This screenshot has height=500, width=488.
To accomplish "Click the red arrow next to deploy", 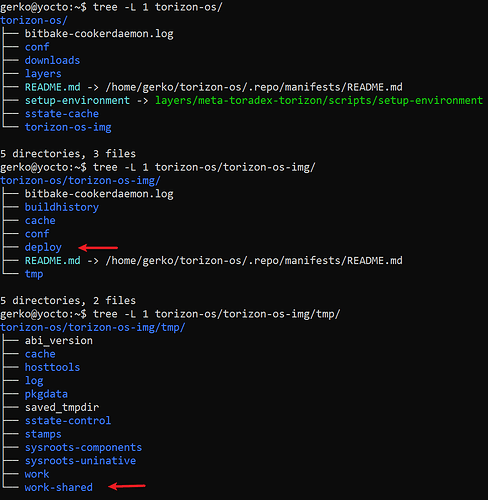I will (x=98, y=248).
